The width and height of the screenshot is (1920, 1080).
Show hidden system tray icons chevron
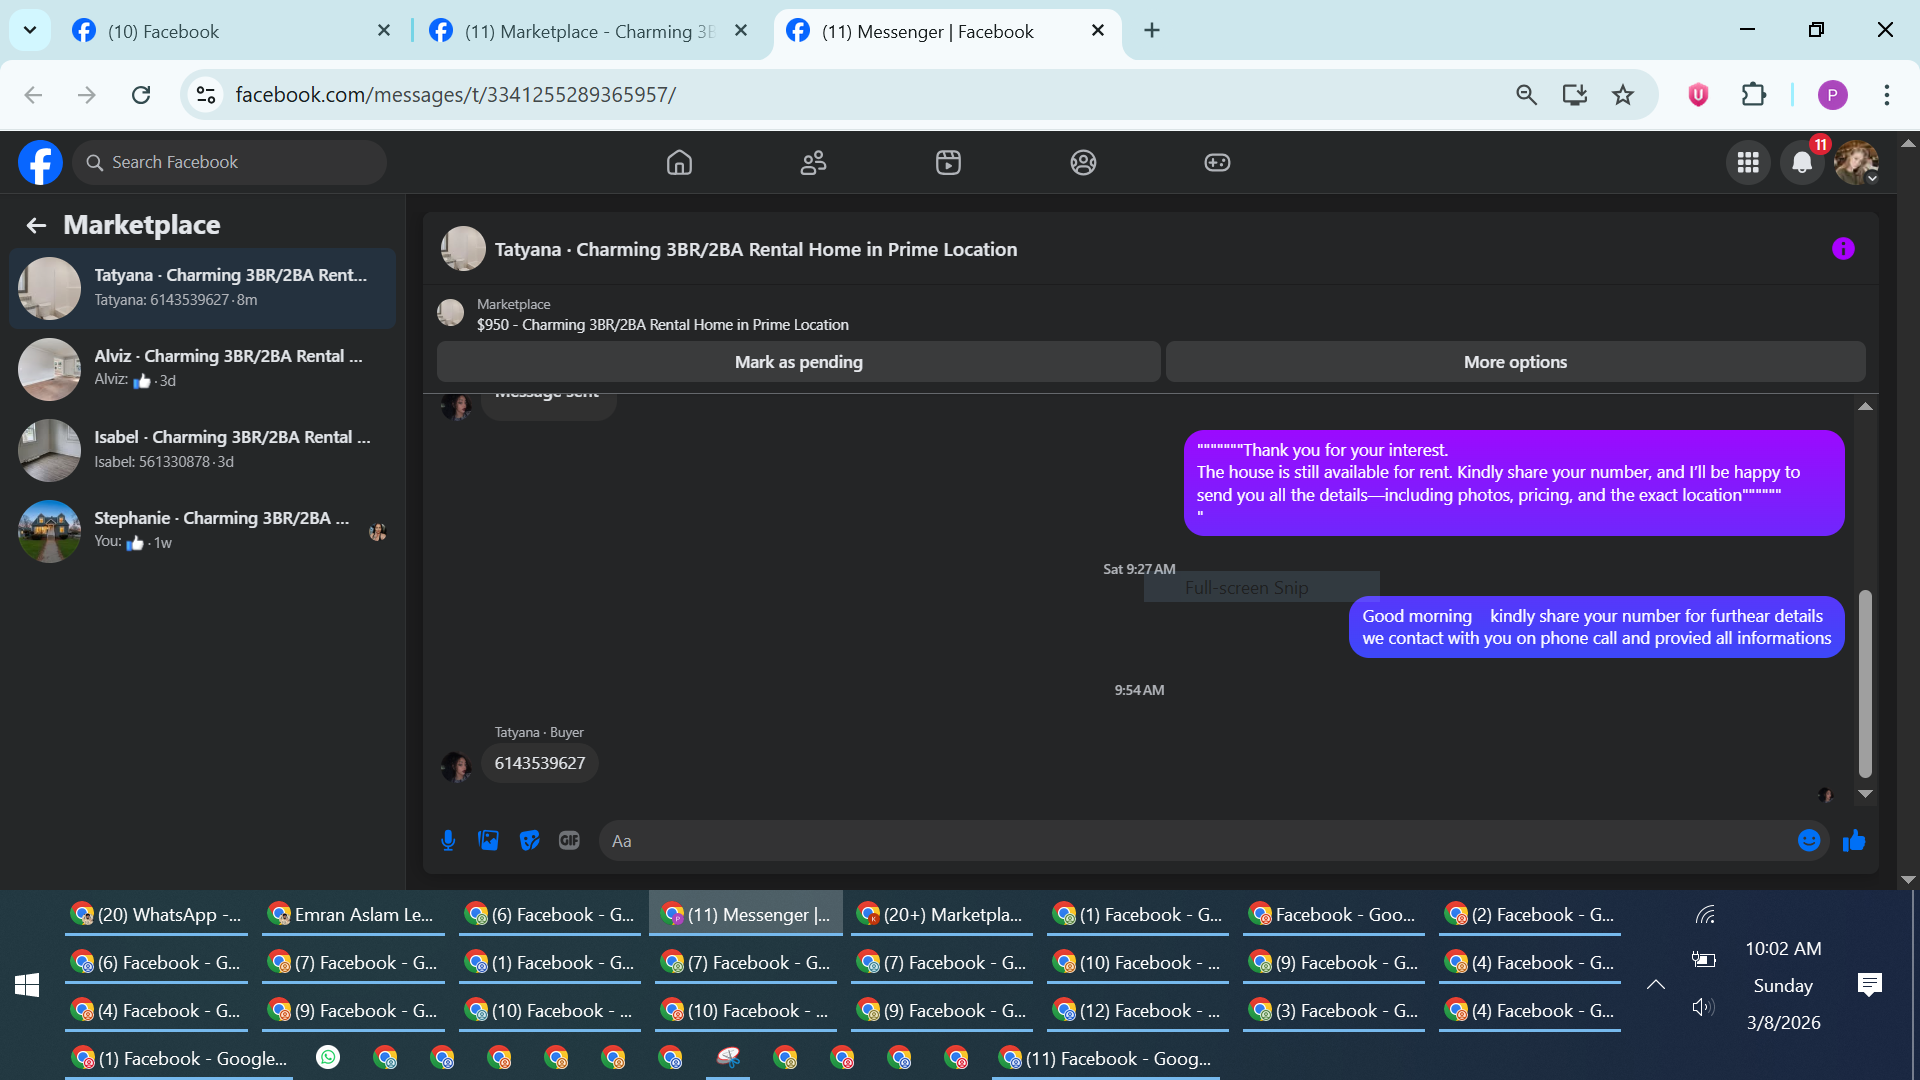coord(1656,985)
